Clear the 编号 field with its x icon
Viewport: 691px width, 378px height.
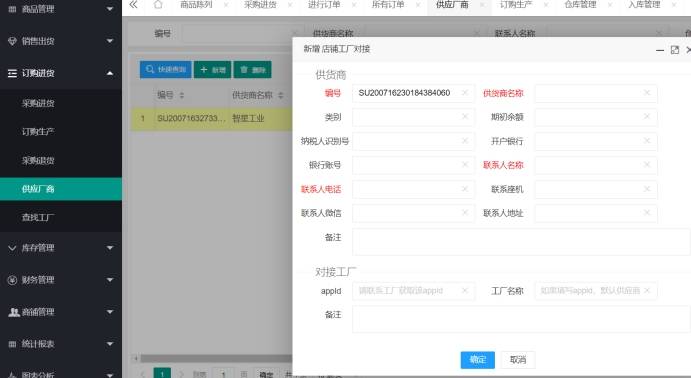464,93
